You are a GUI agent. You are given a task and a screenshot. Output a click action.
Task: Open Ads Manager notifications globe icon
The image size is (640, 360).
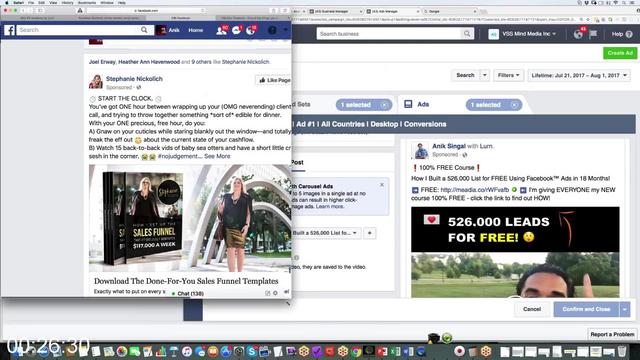(578, 34)
